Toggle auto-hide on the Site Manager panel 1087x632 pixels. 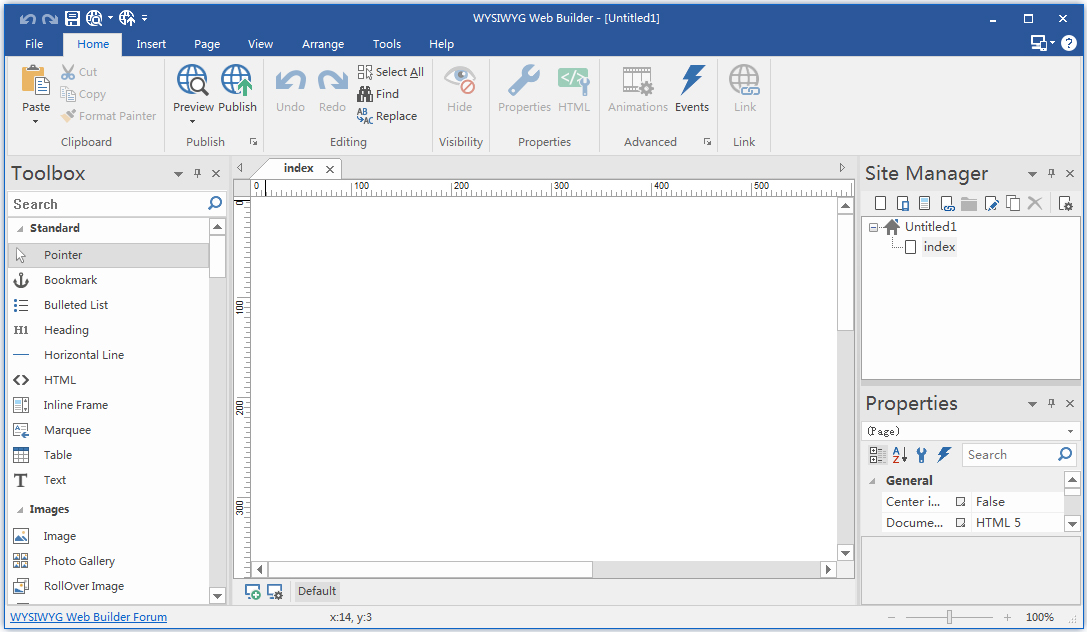pos(1051,173)
